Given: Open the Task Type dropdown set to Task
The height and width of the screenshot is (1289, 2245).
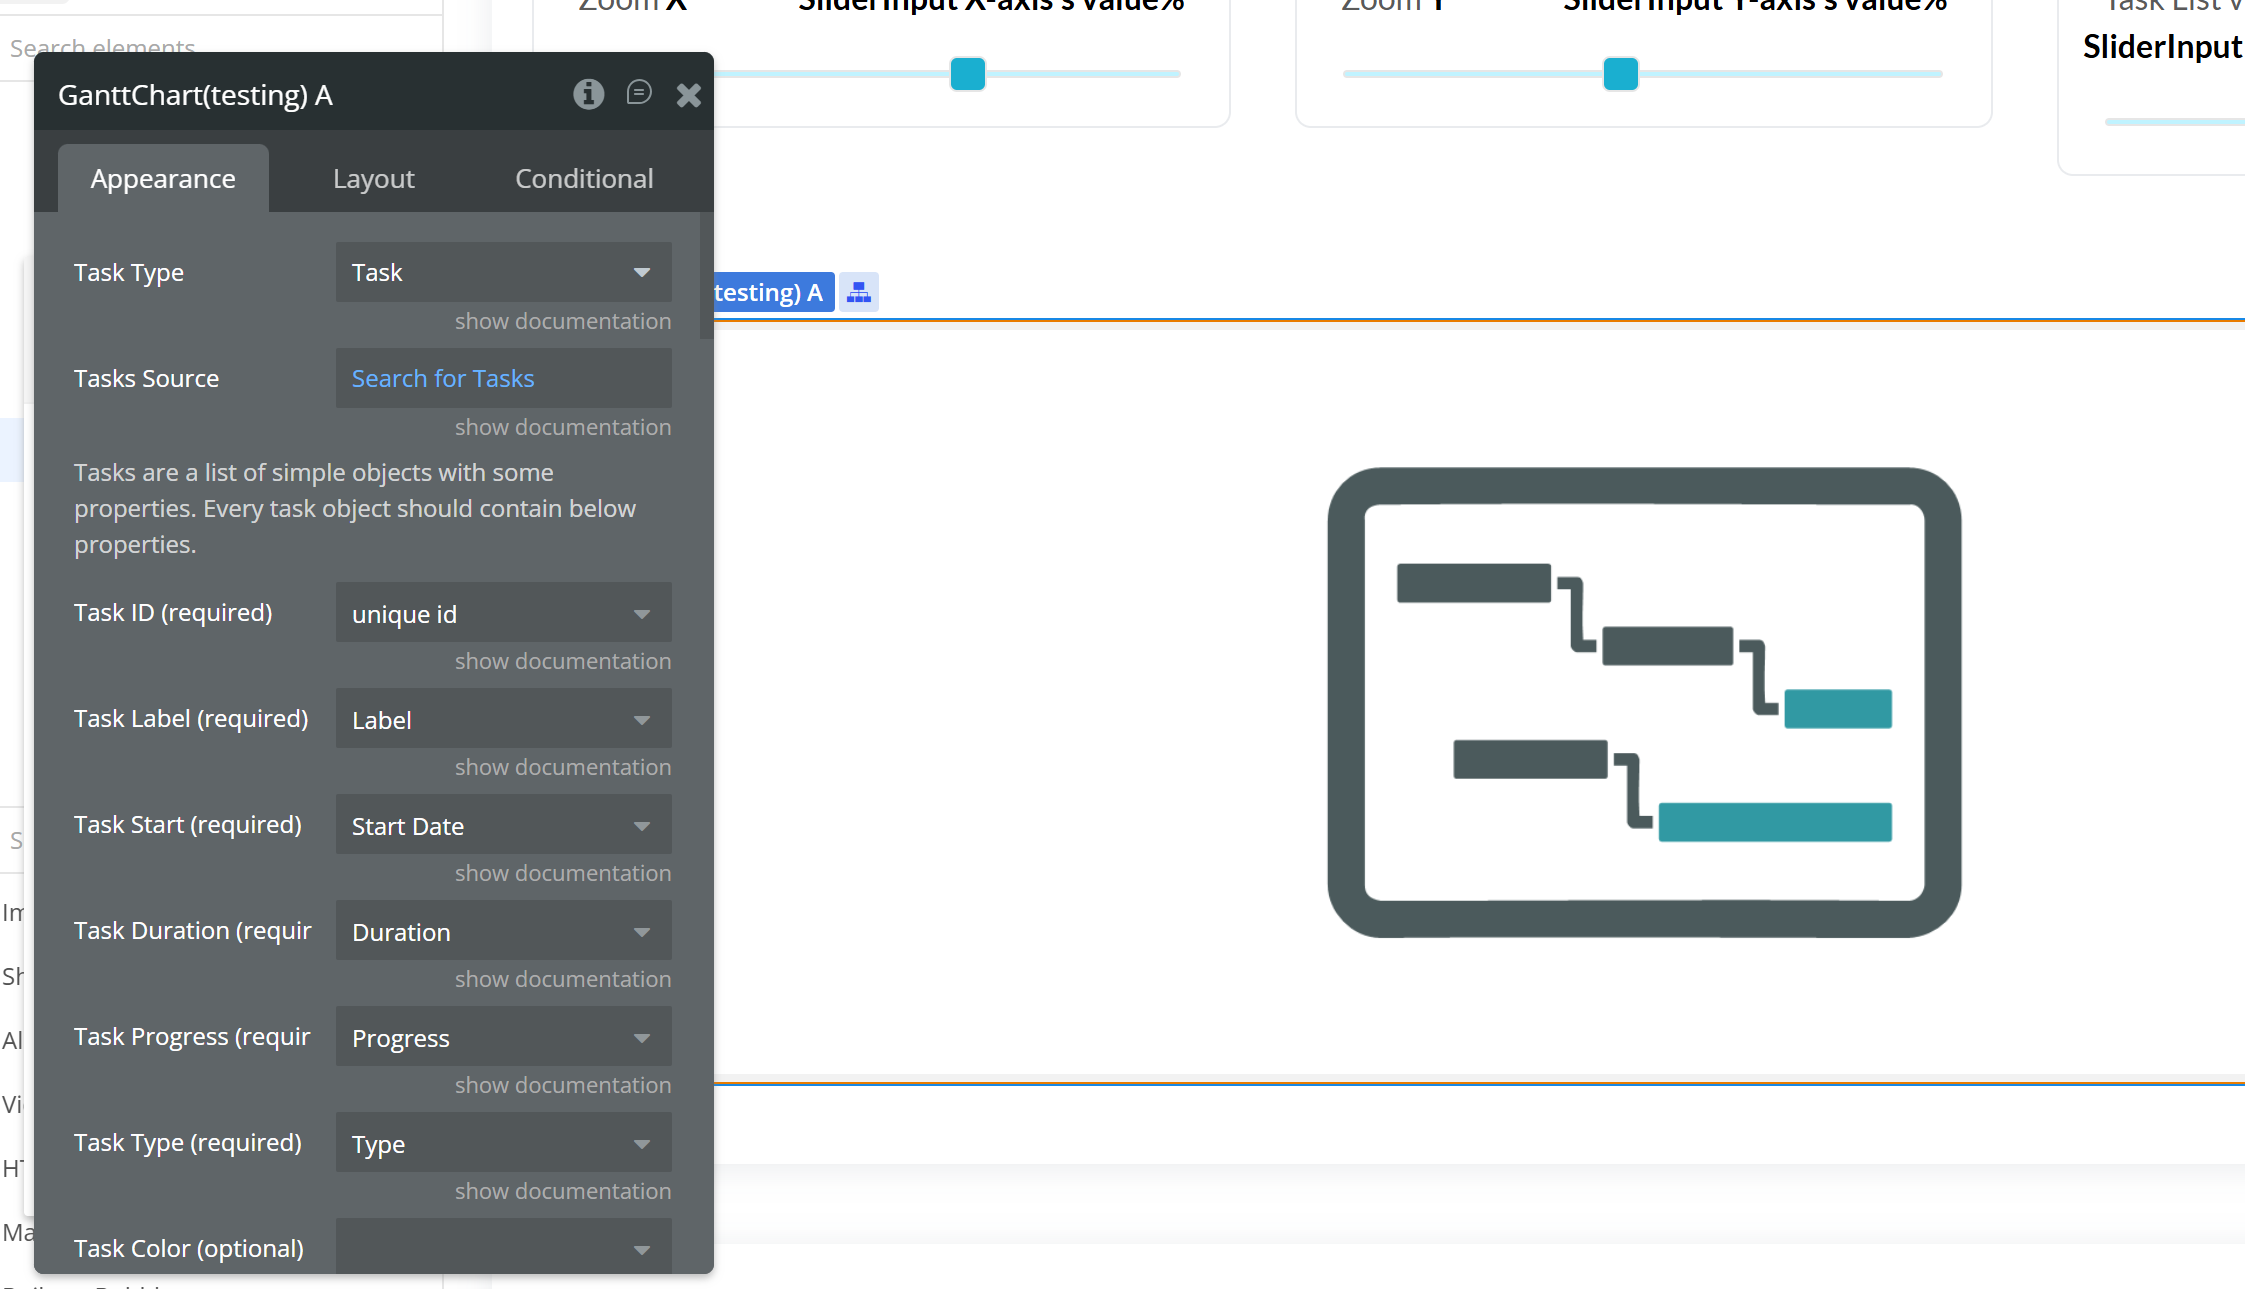Looking at the screenshot, I should coord(503,272).
